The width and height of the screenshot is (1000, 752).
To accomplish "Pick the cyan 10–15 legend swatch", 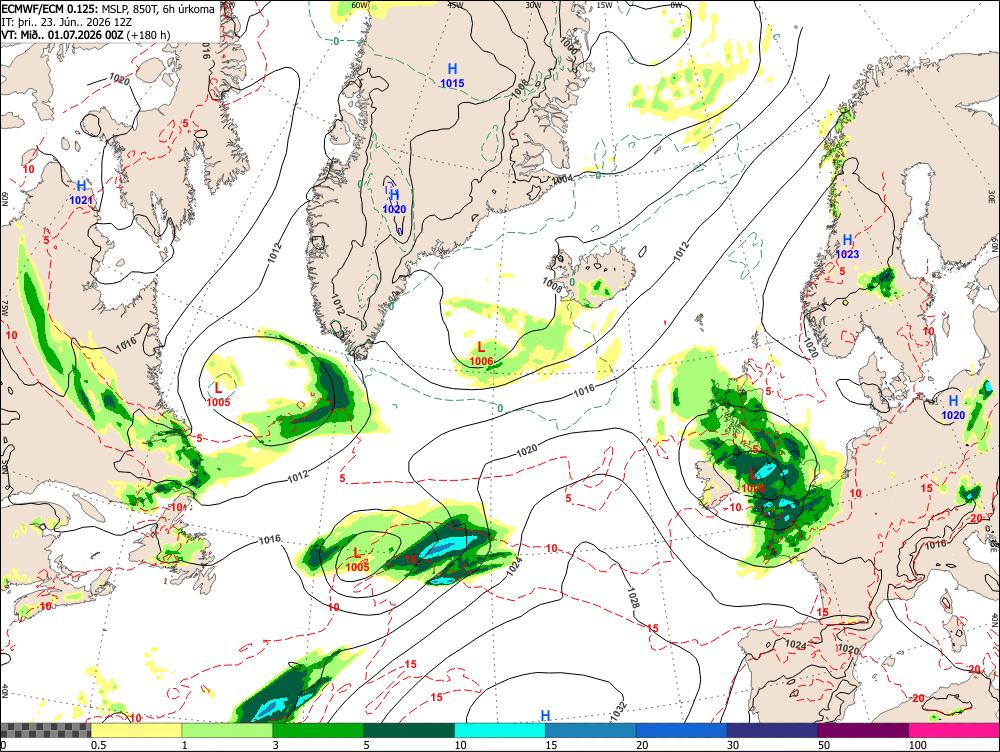I will coord(500,730).
